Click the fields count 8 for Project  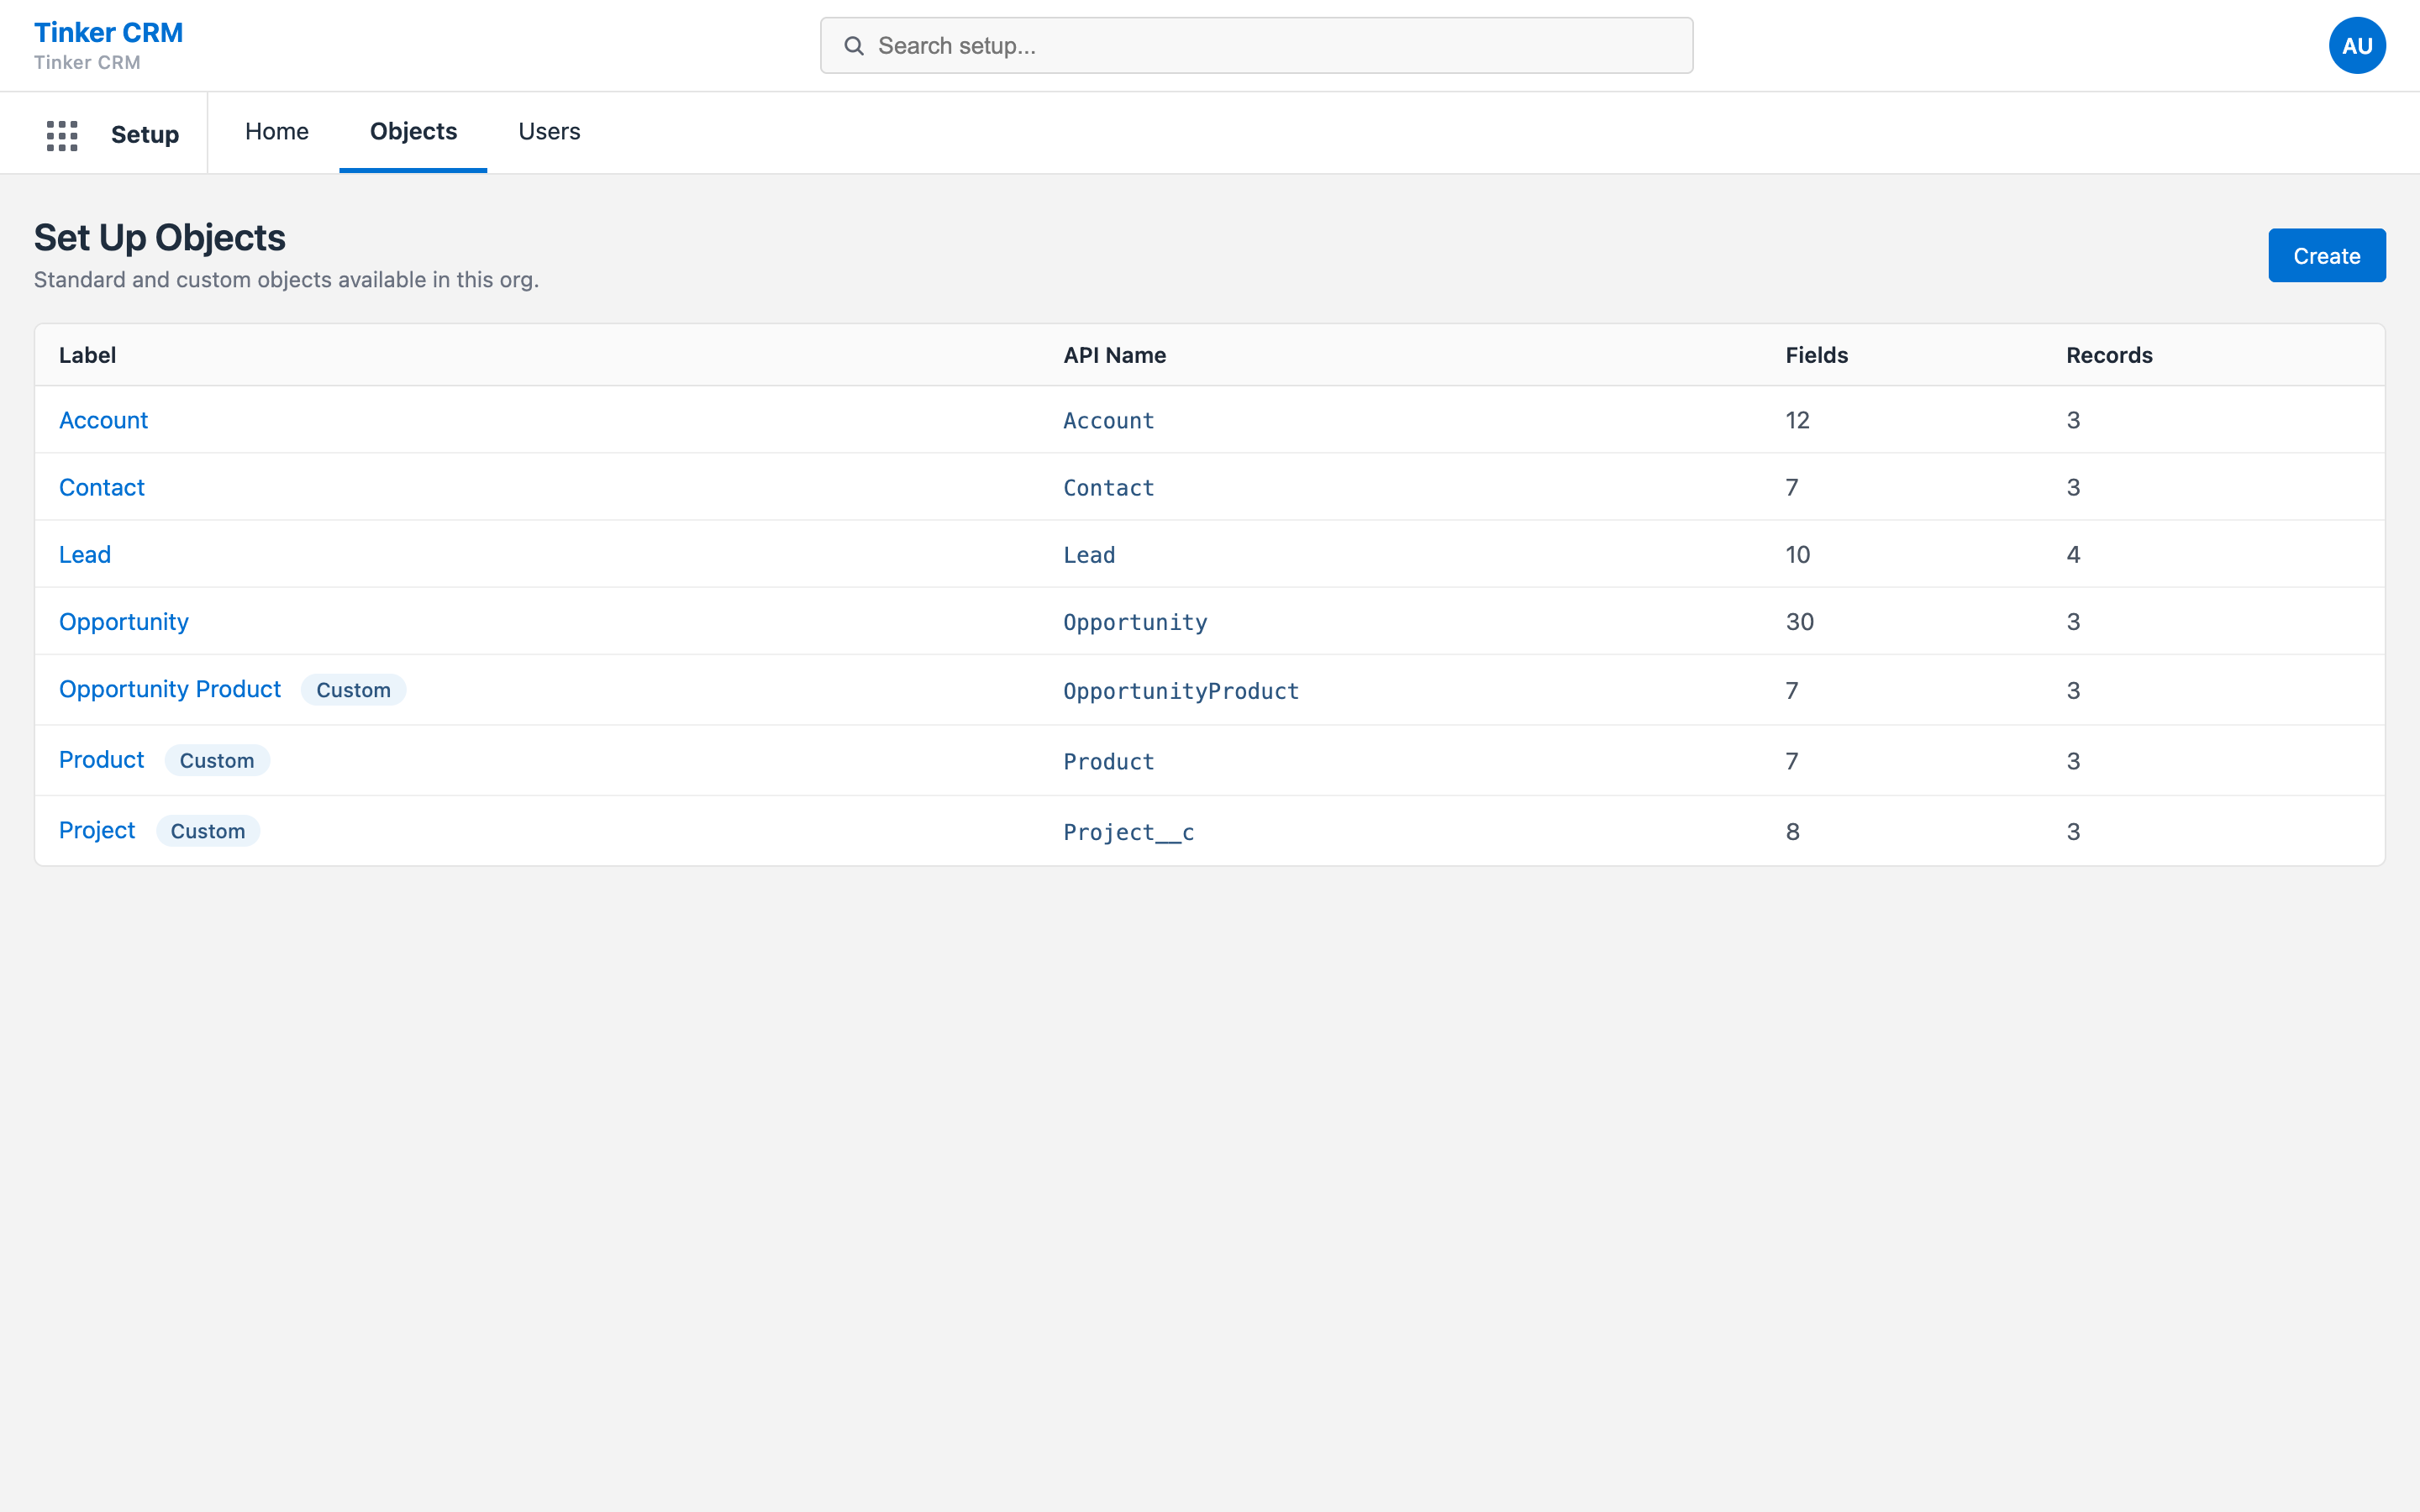tap(1792, 832)
